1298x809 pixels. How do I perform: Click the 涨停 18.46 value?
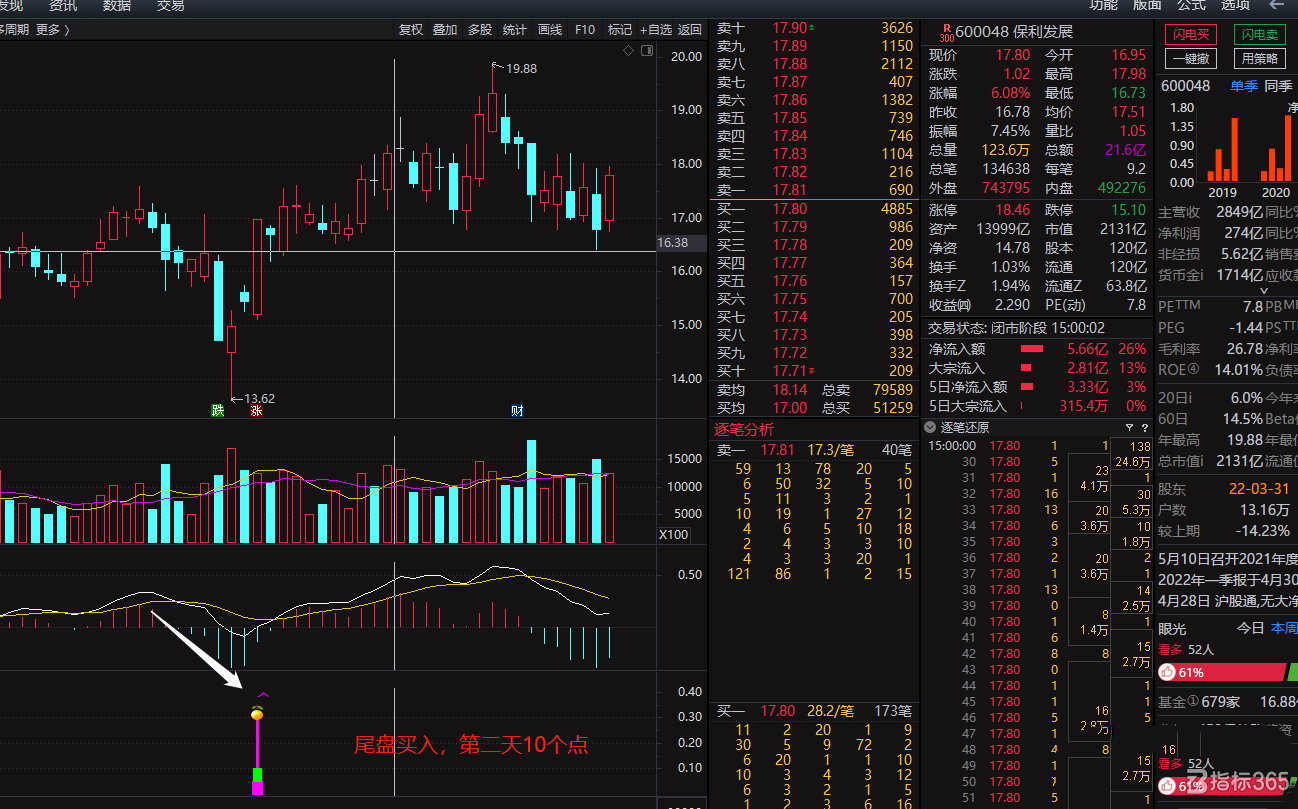coord(1012,210)
